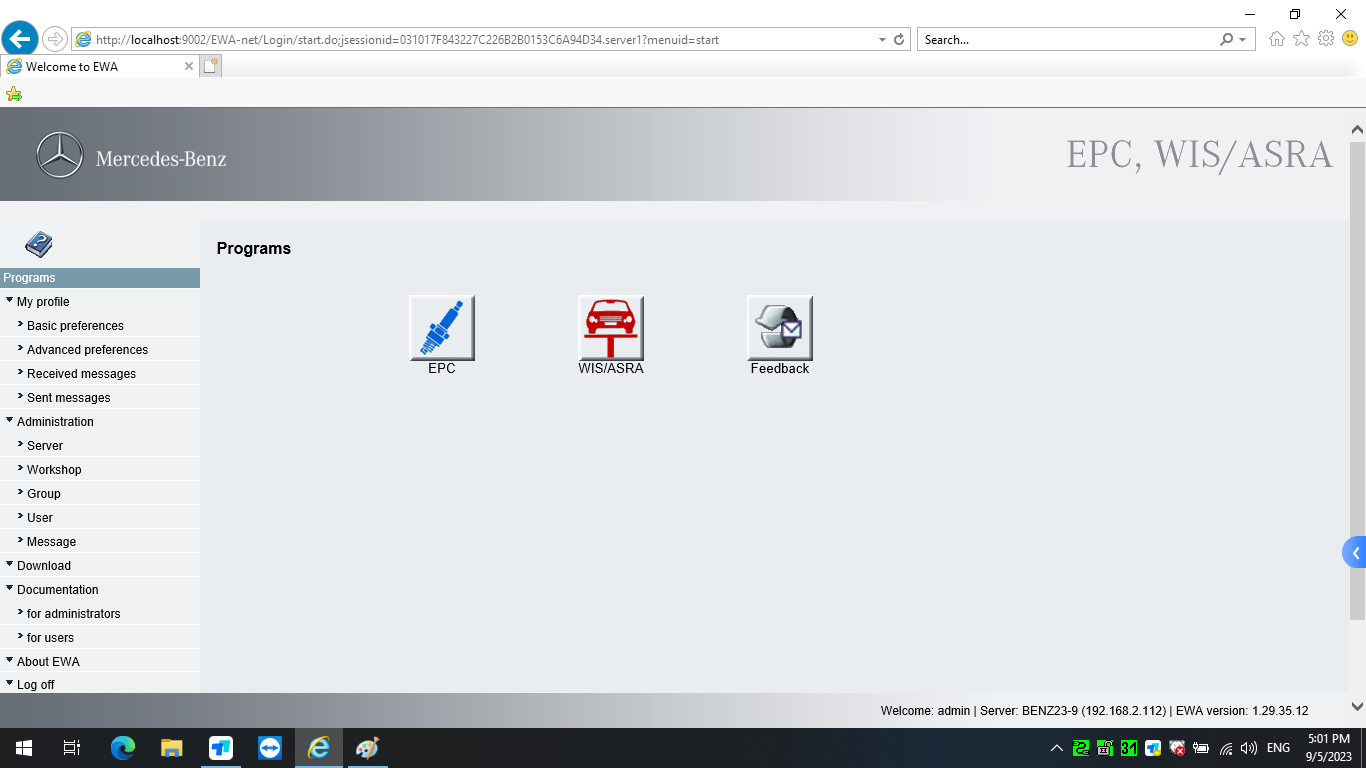Screen dimensions: 1366x768
Task: Open a new browser tab
Action: pos(210,66)
